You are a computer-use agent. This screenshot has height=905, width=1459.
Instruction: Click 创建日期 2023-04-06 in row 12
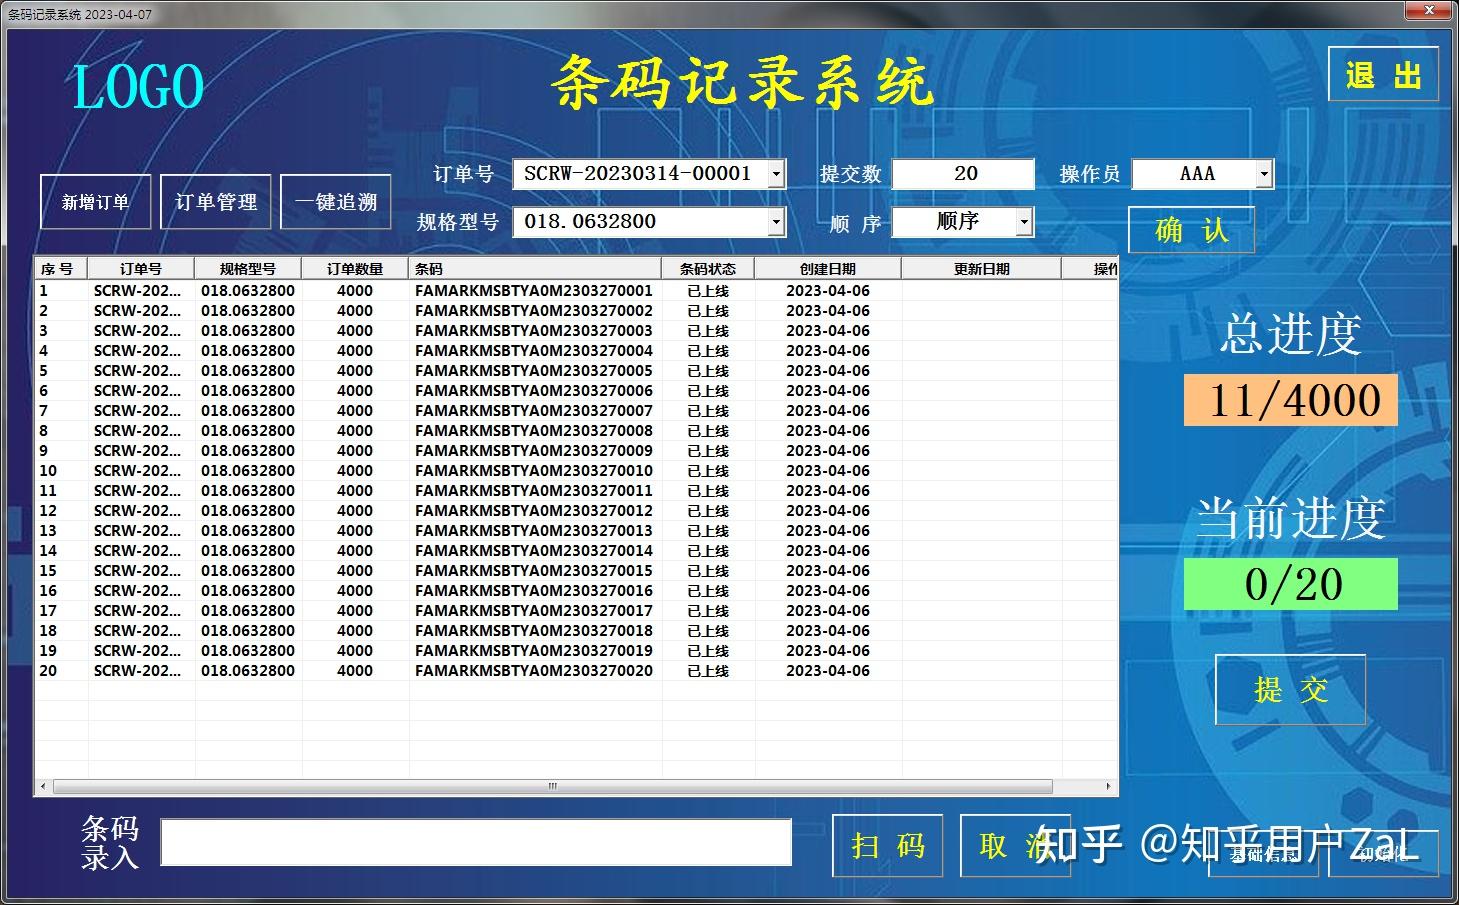(x=828, y=511)
